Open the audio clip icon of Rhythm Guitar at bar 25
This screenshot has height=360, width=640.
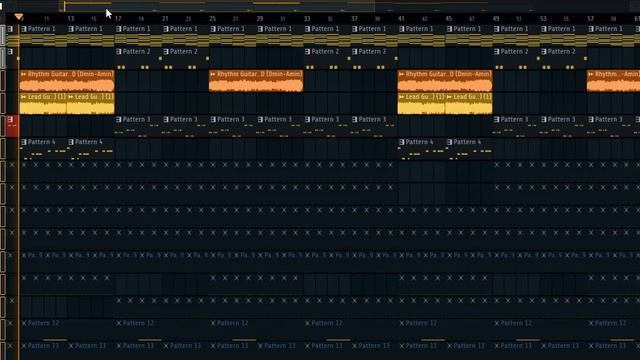(x=212, y=74)
